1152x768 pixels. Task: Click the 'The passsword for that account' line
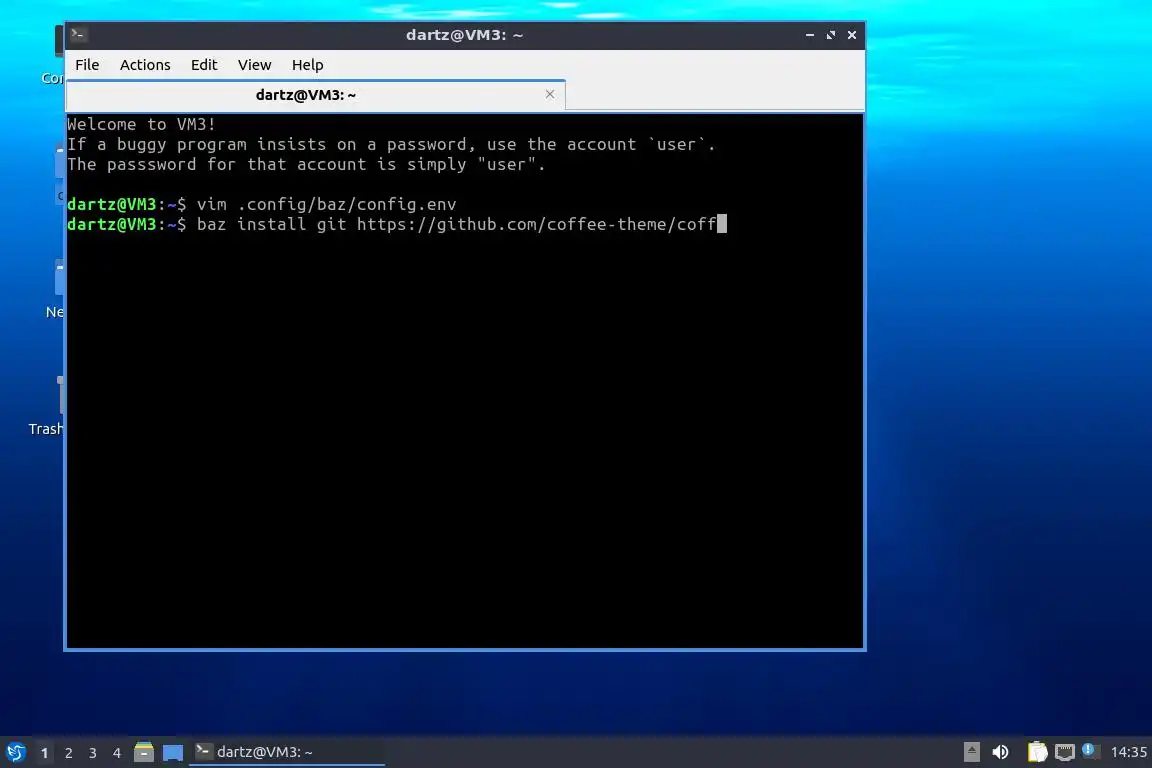(306, 165)
